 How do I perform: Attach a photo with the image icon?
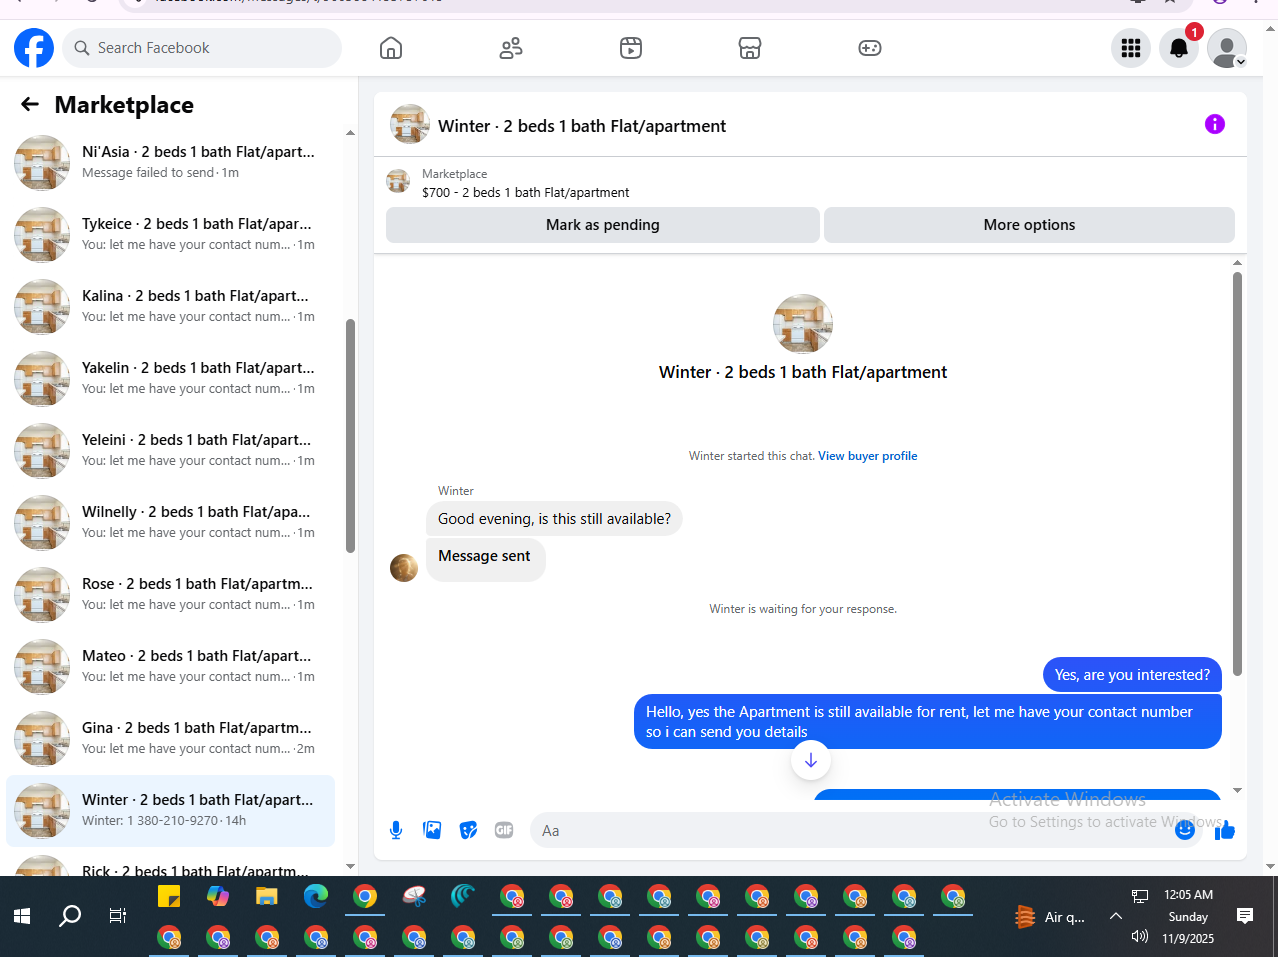[x=432, y=830]
